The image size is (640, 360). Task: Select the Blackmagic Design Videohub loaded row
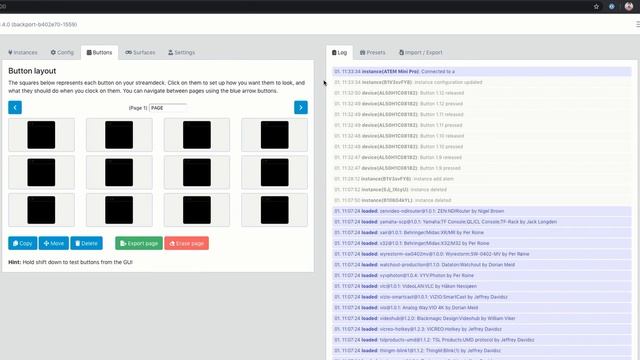[x=482, y=318]
